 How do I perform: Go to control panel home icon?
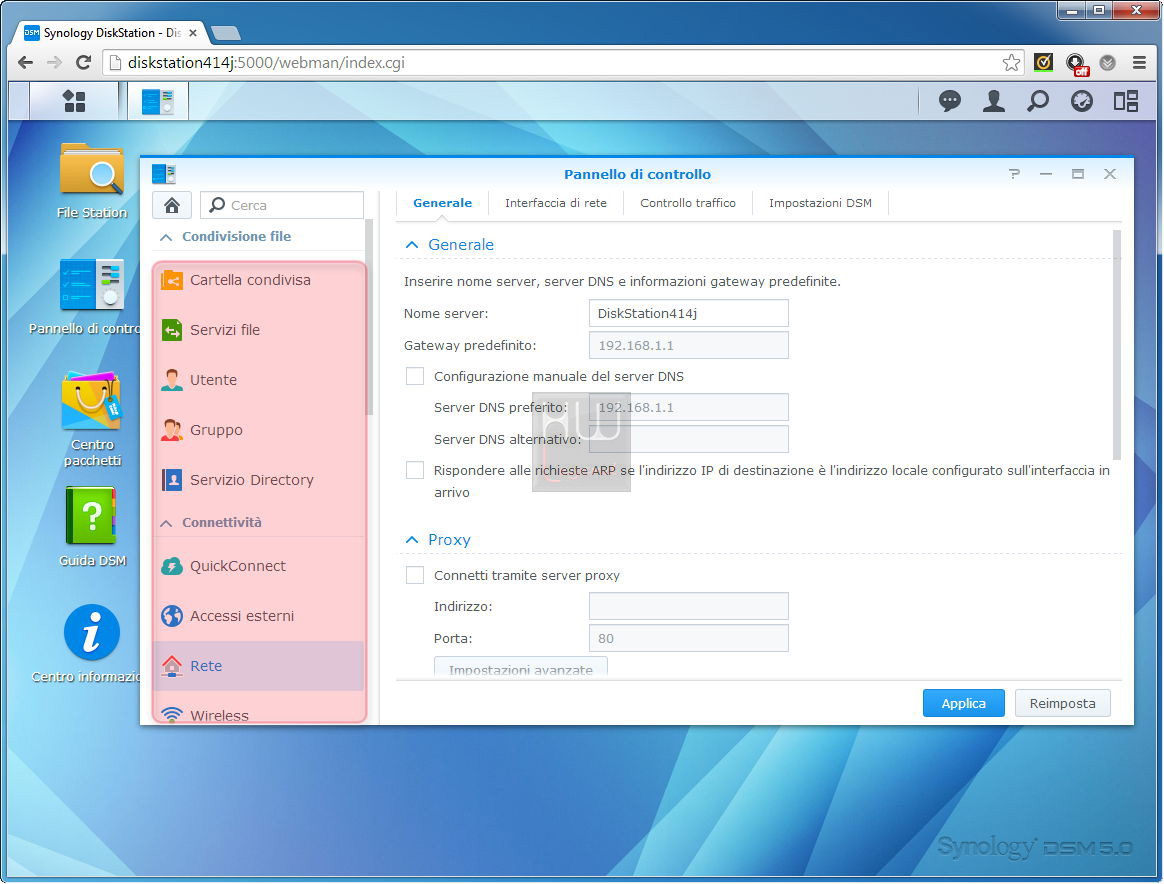pyautogui.click(x=171, y=205)
